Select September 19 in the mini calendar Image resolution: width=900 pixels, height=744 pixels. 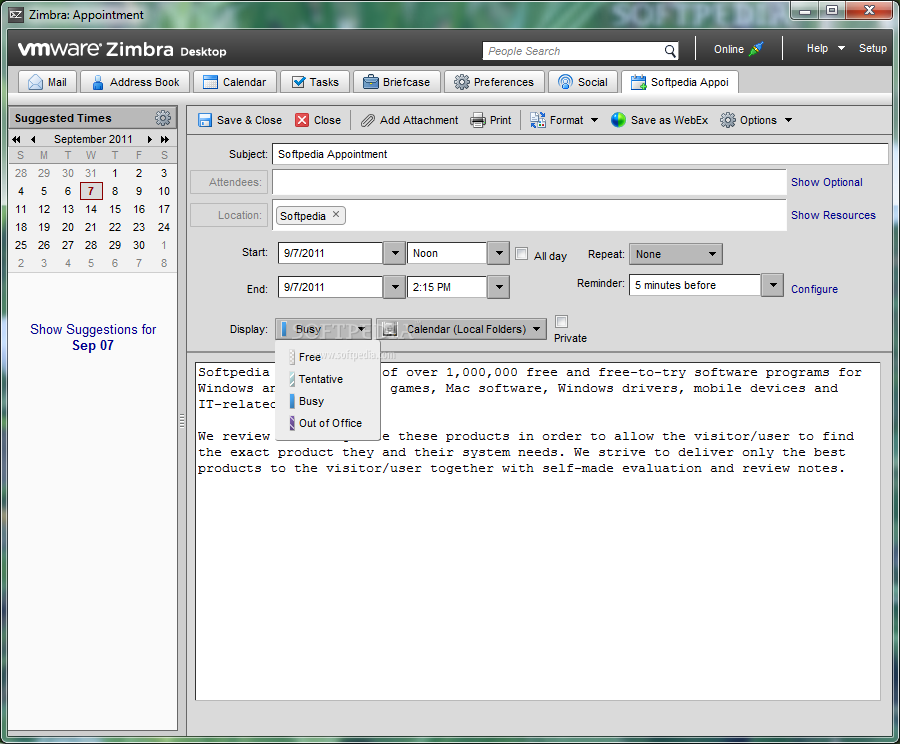(x=44, y=227)
